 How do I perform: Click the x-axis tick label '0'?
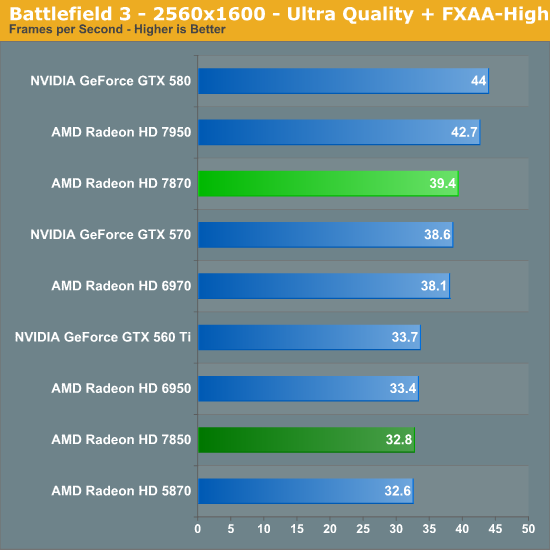tap(197, 529)
